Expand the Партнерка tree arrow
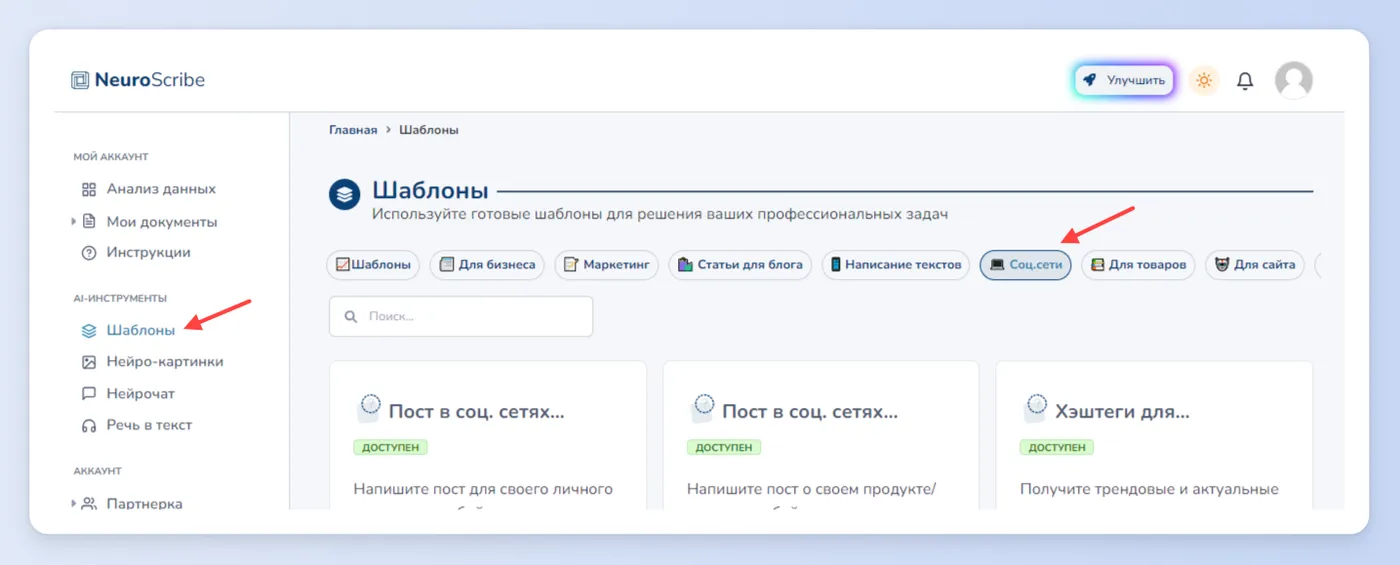This screenshot has height=565, width=1400. coord(73,503)
